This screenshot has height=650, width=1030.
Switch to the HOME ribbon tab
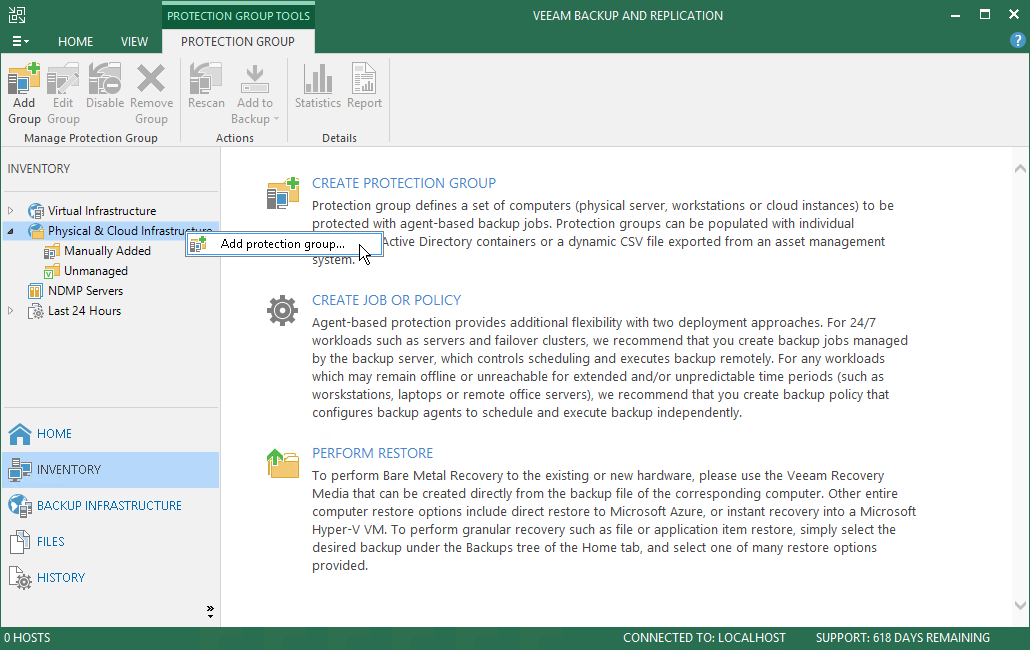click(76, 41)
